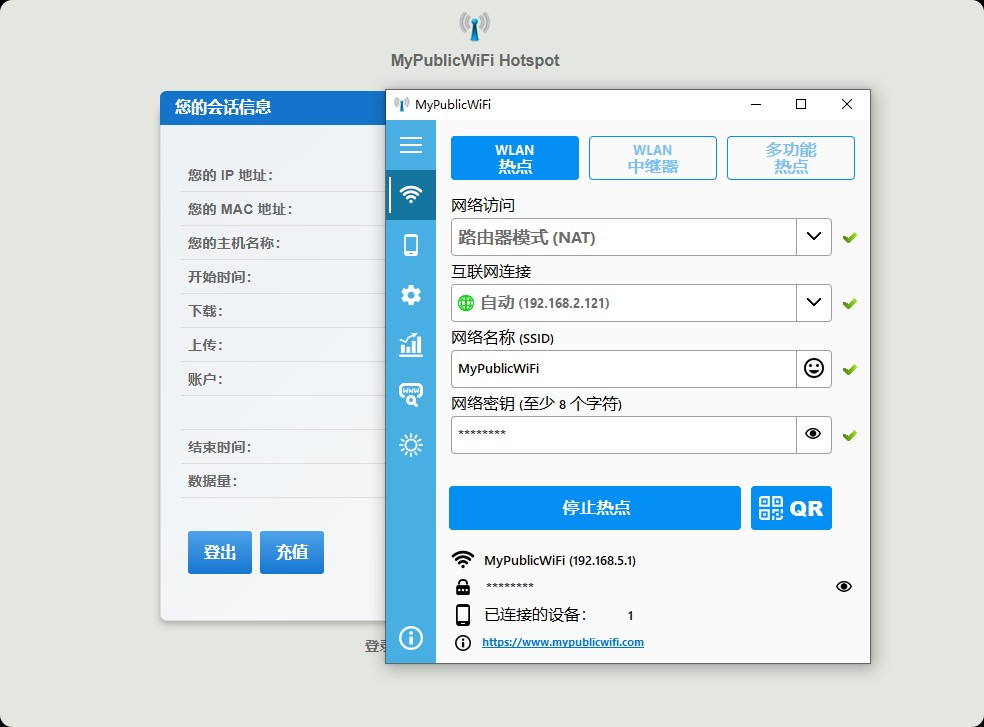Select the connected clients phone icon in sidebar

tap(410, 244)
